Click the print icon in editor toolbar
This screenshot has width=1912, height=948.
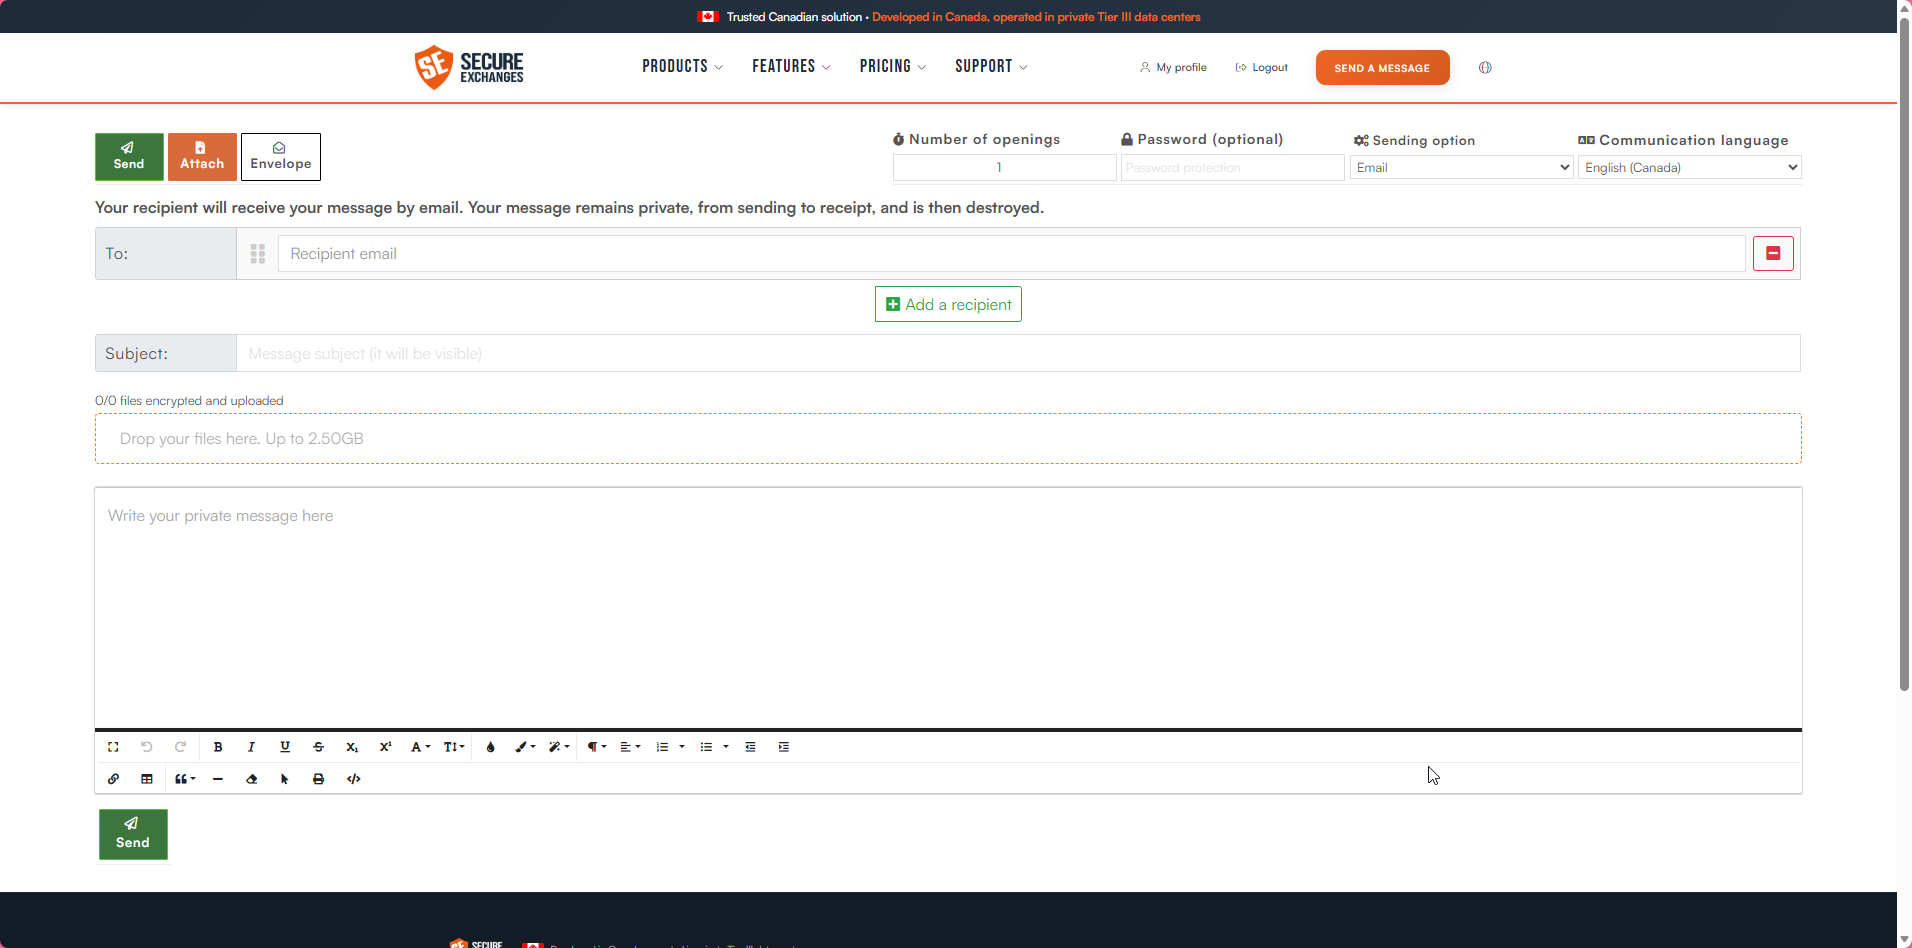(318, 779)
